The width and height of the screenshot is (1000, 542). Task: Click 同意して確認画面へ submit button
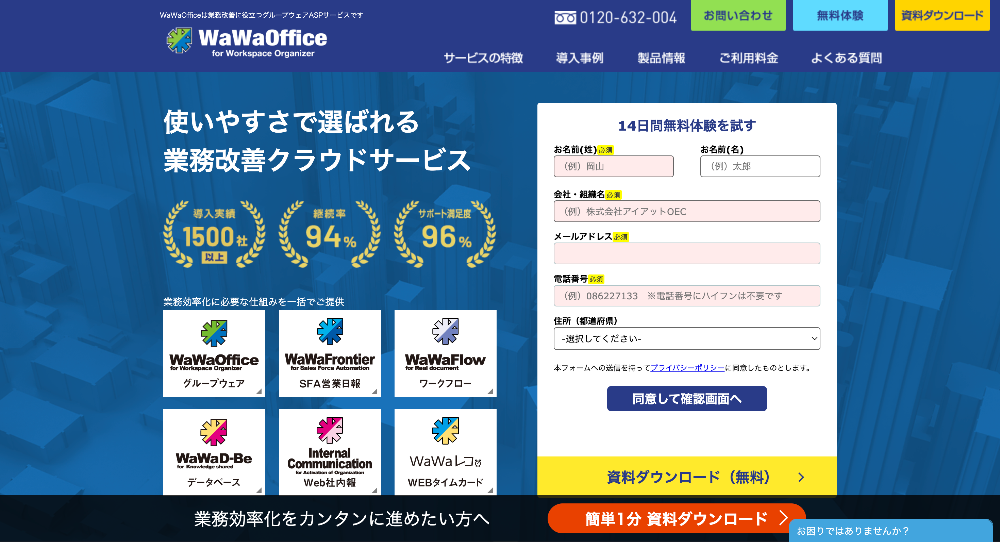[687, 399]
